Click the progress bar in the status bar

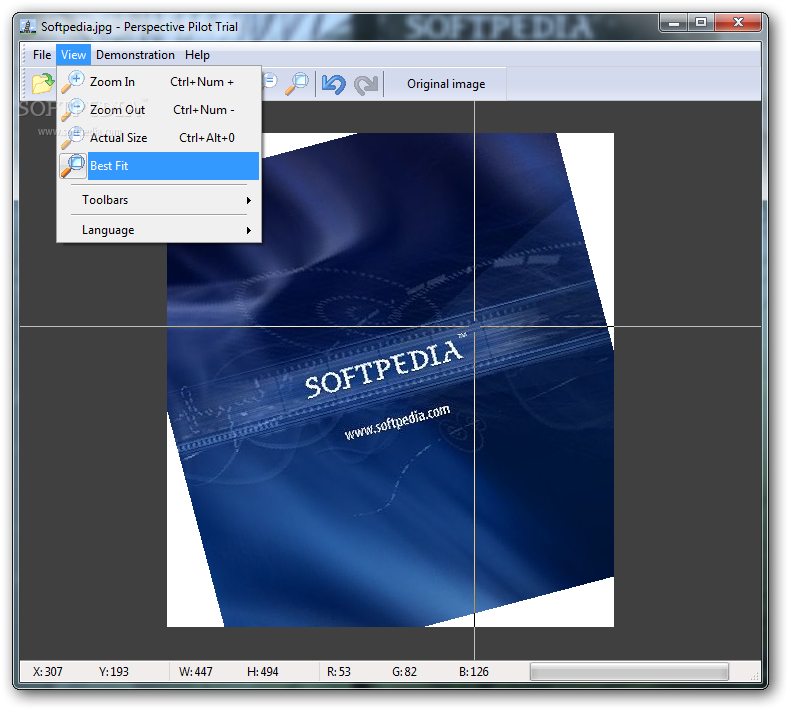pos(629,671)
